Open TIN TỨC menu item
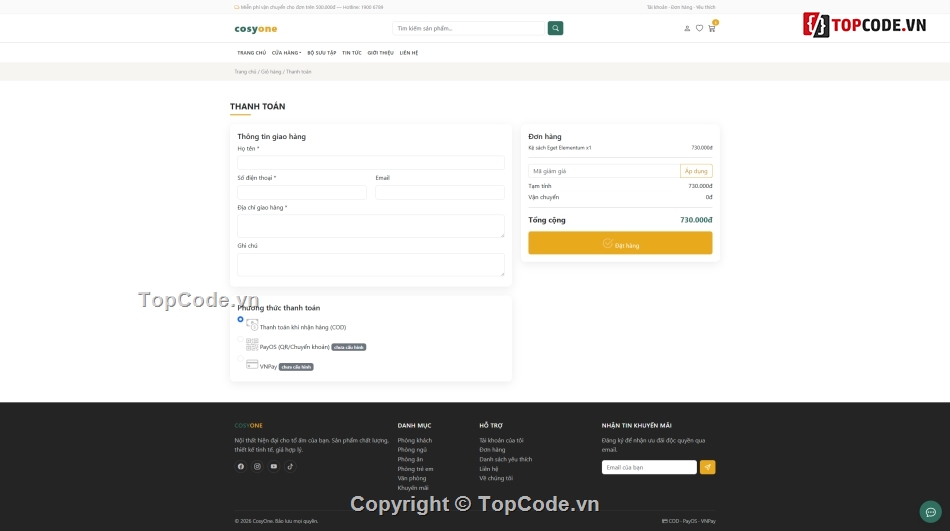Image resolution: width=950 pixels, height=531 pixels. coord(351,53)
